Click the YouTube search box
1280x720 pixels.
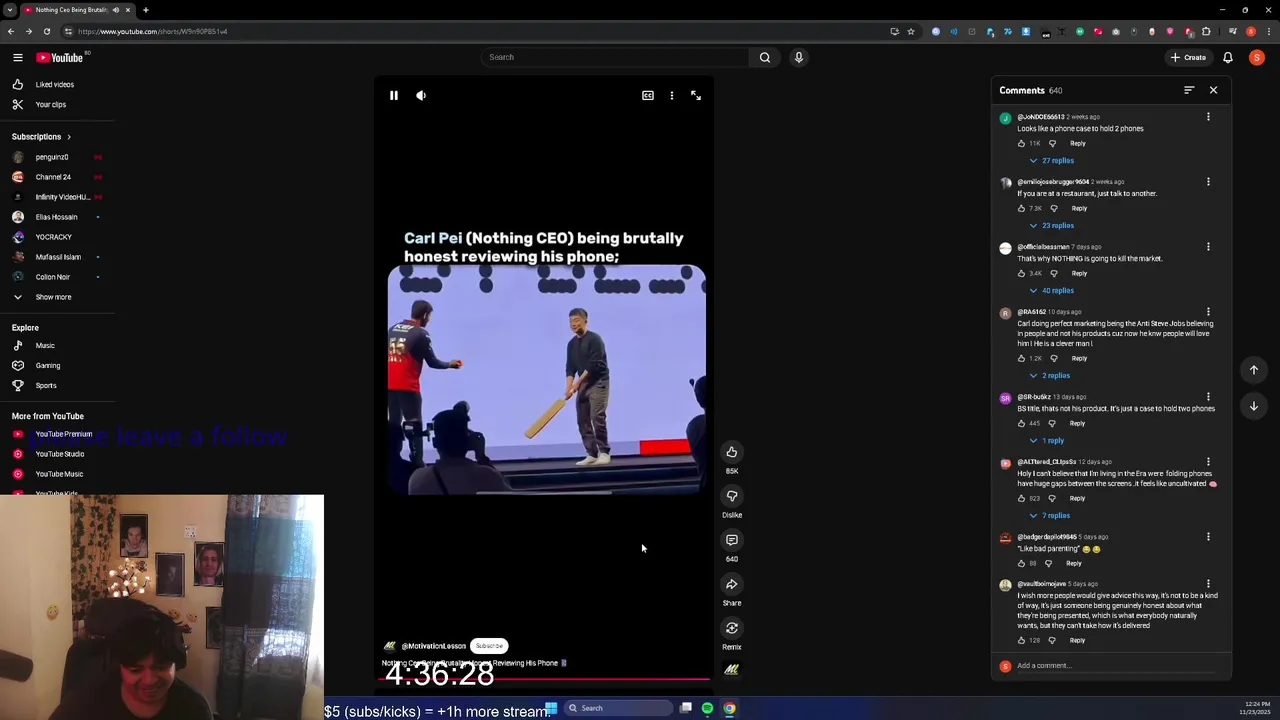click(615, 57)
